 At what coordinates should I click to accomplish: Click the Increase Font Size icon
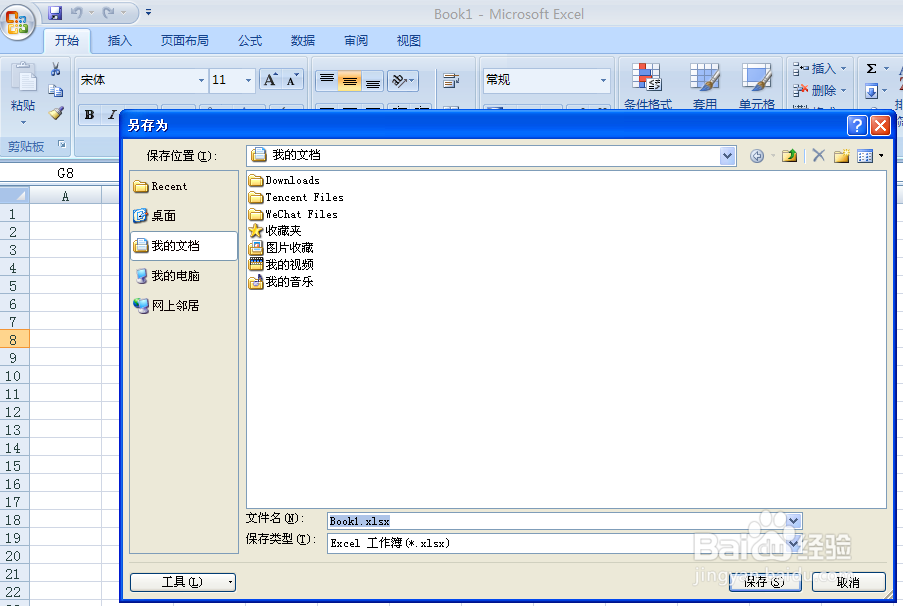270,80
